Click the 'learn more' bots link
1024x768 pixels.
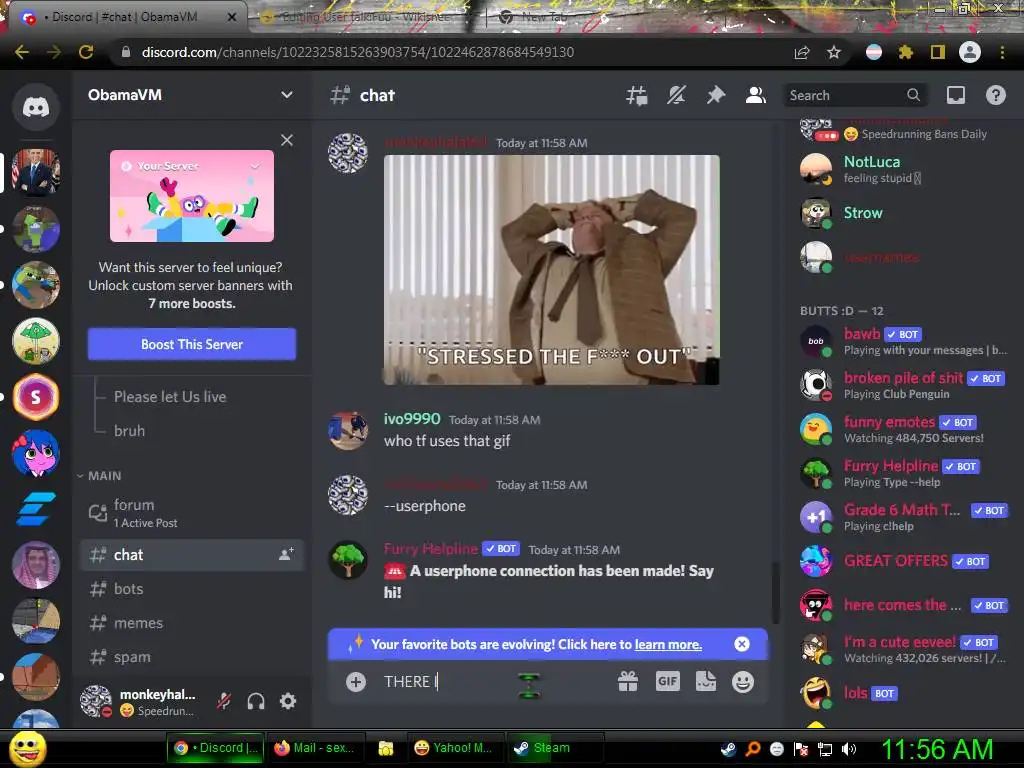(668, 645)
